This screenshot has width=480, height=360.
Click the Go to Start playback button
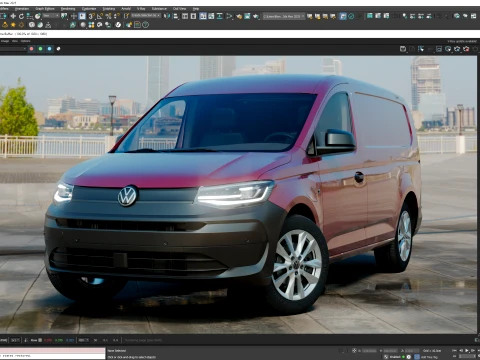454,350
